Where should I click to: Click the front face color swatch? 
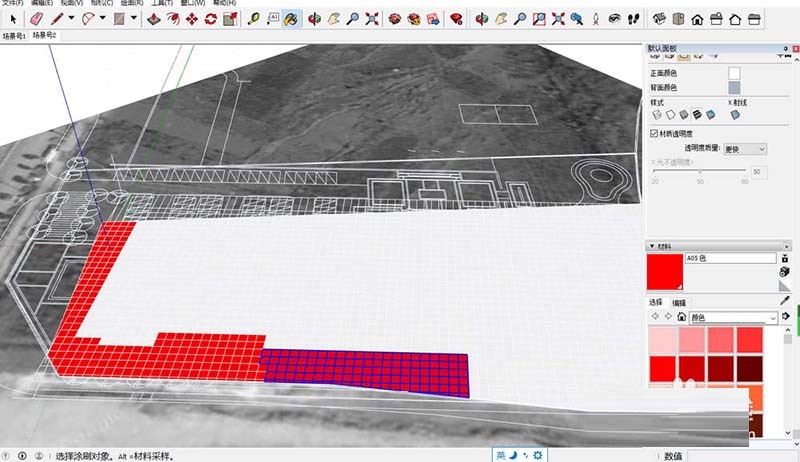734,73
